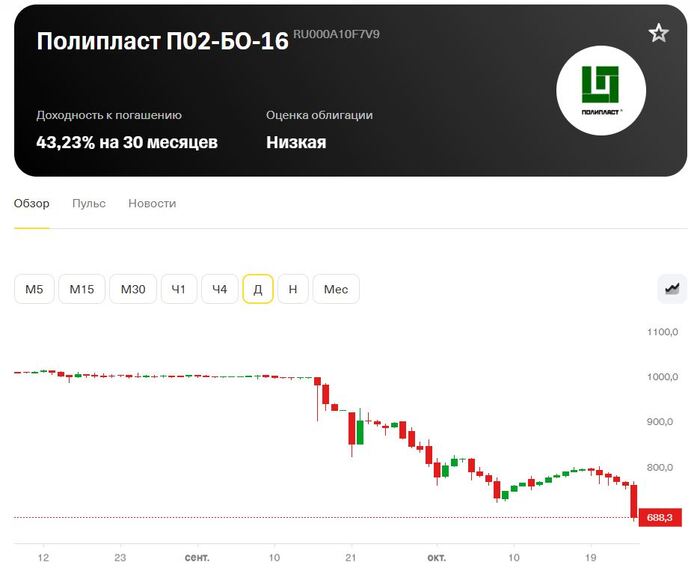Click the 1000,0 price axis label

tap(662, 377)
